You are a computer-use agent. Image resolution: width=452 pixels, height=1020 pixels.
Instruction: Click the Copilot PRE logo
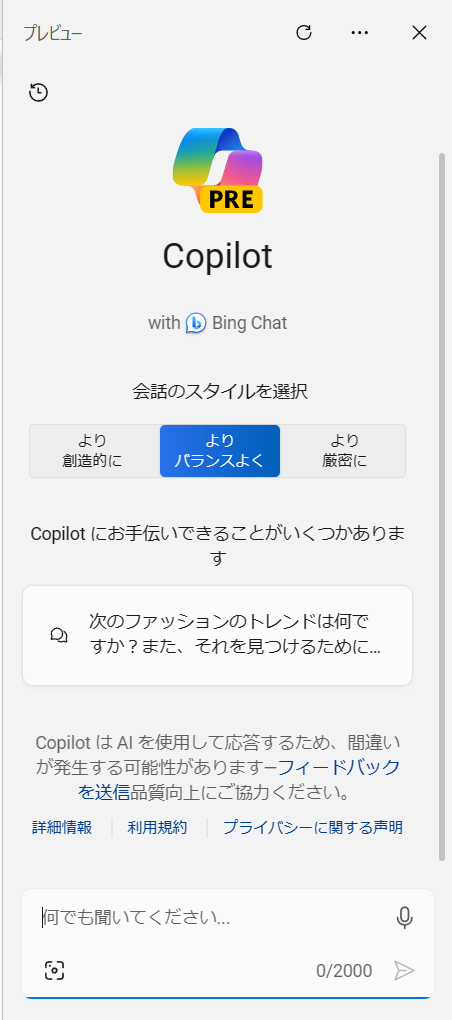pos(218,170)
